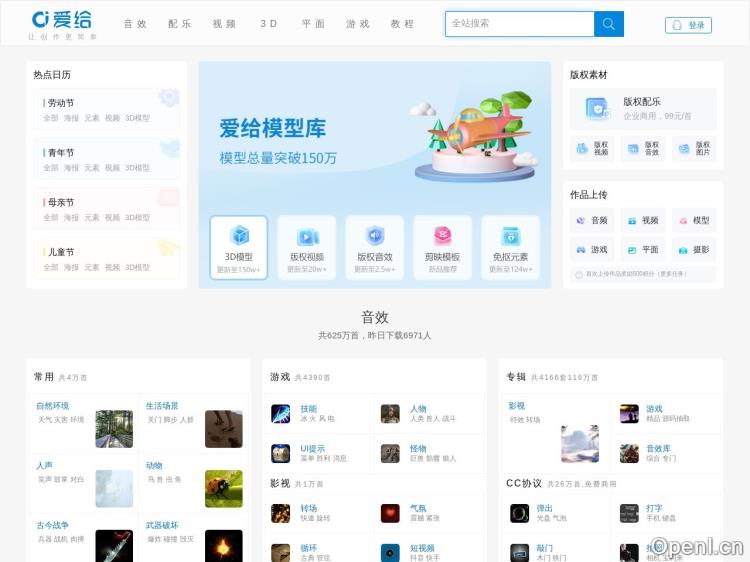Click the 音效库 album icon
The image size is (750, 562).
coord(629,453)
